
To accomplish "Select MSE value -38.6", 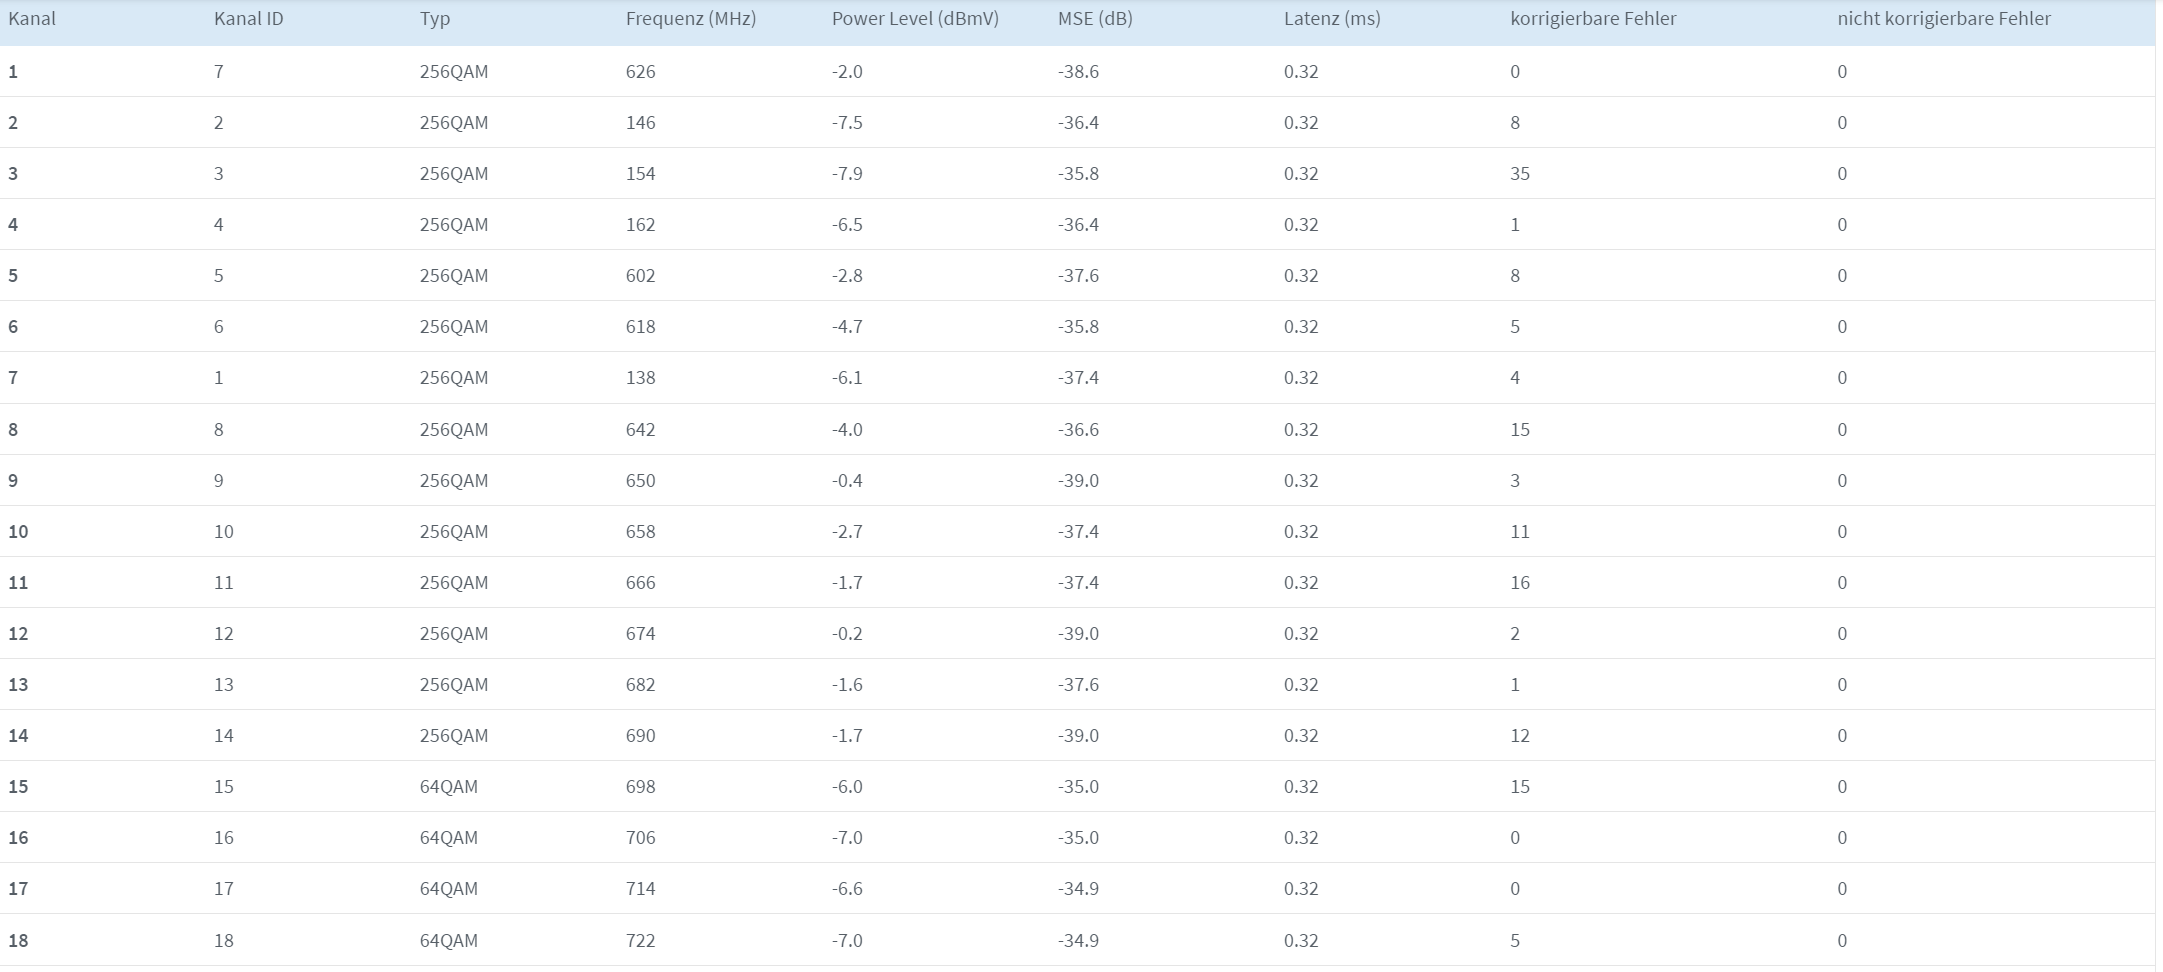I will (1078, 72).
